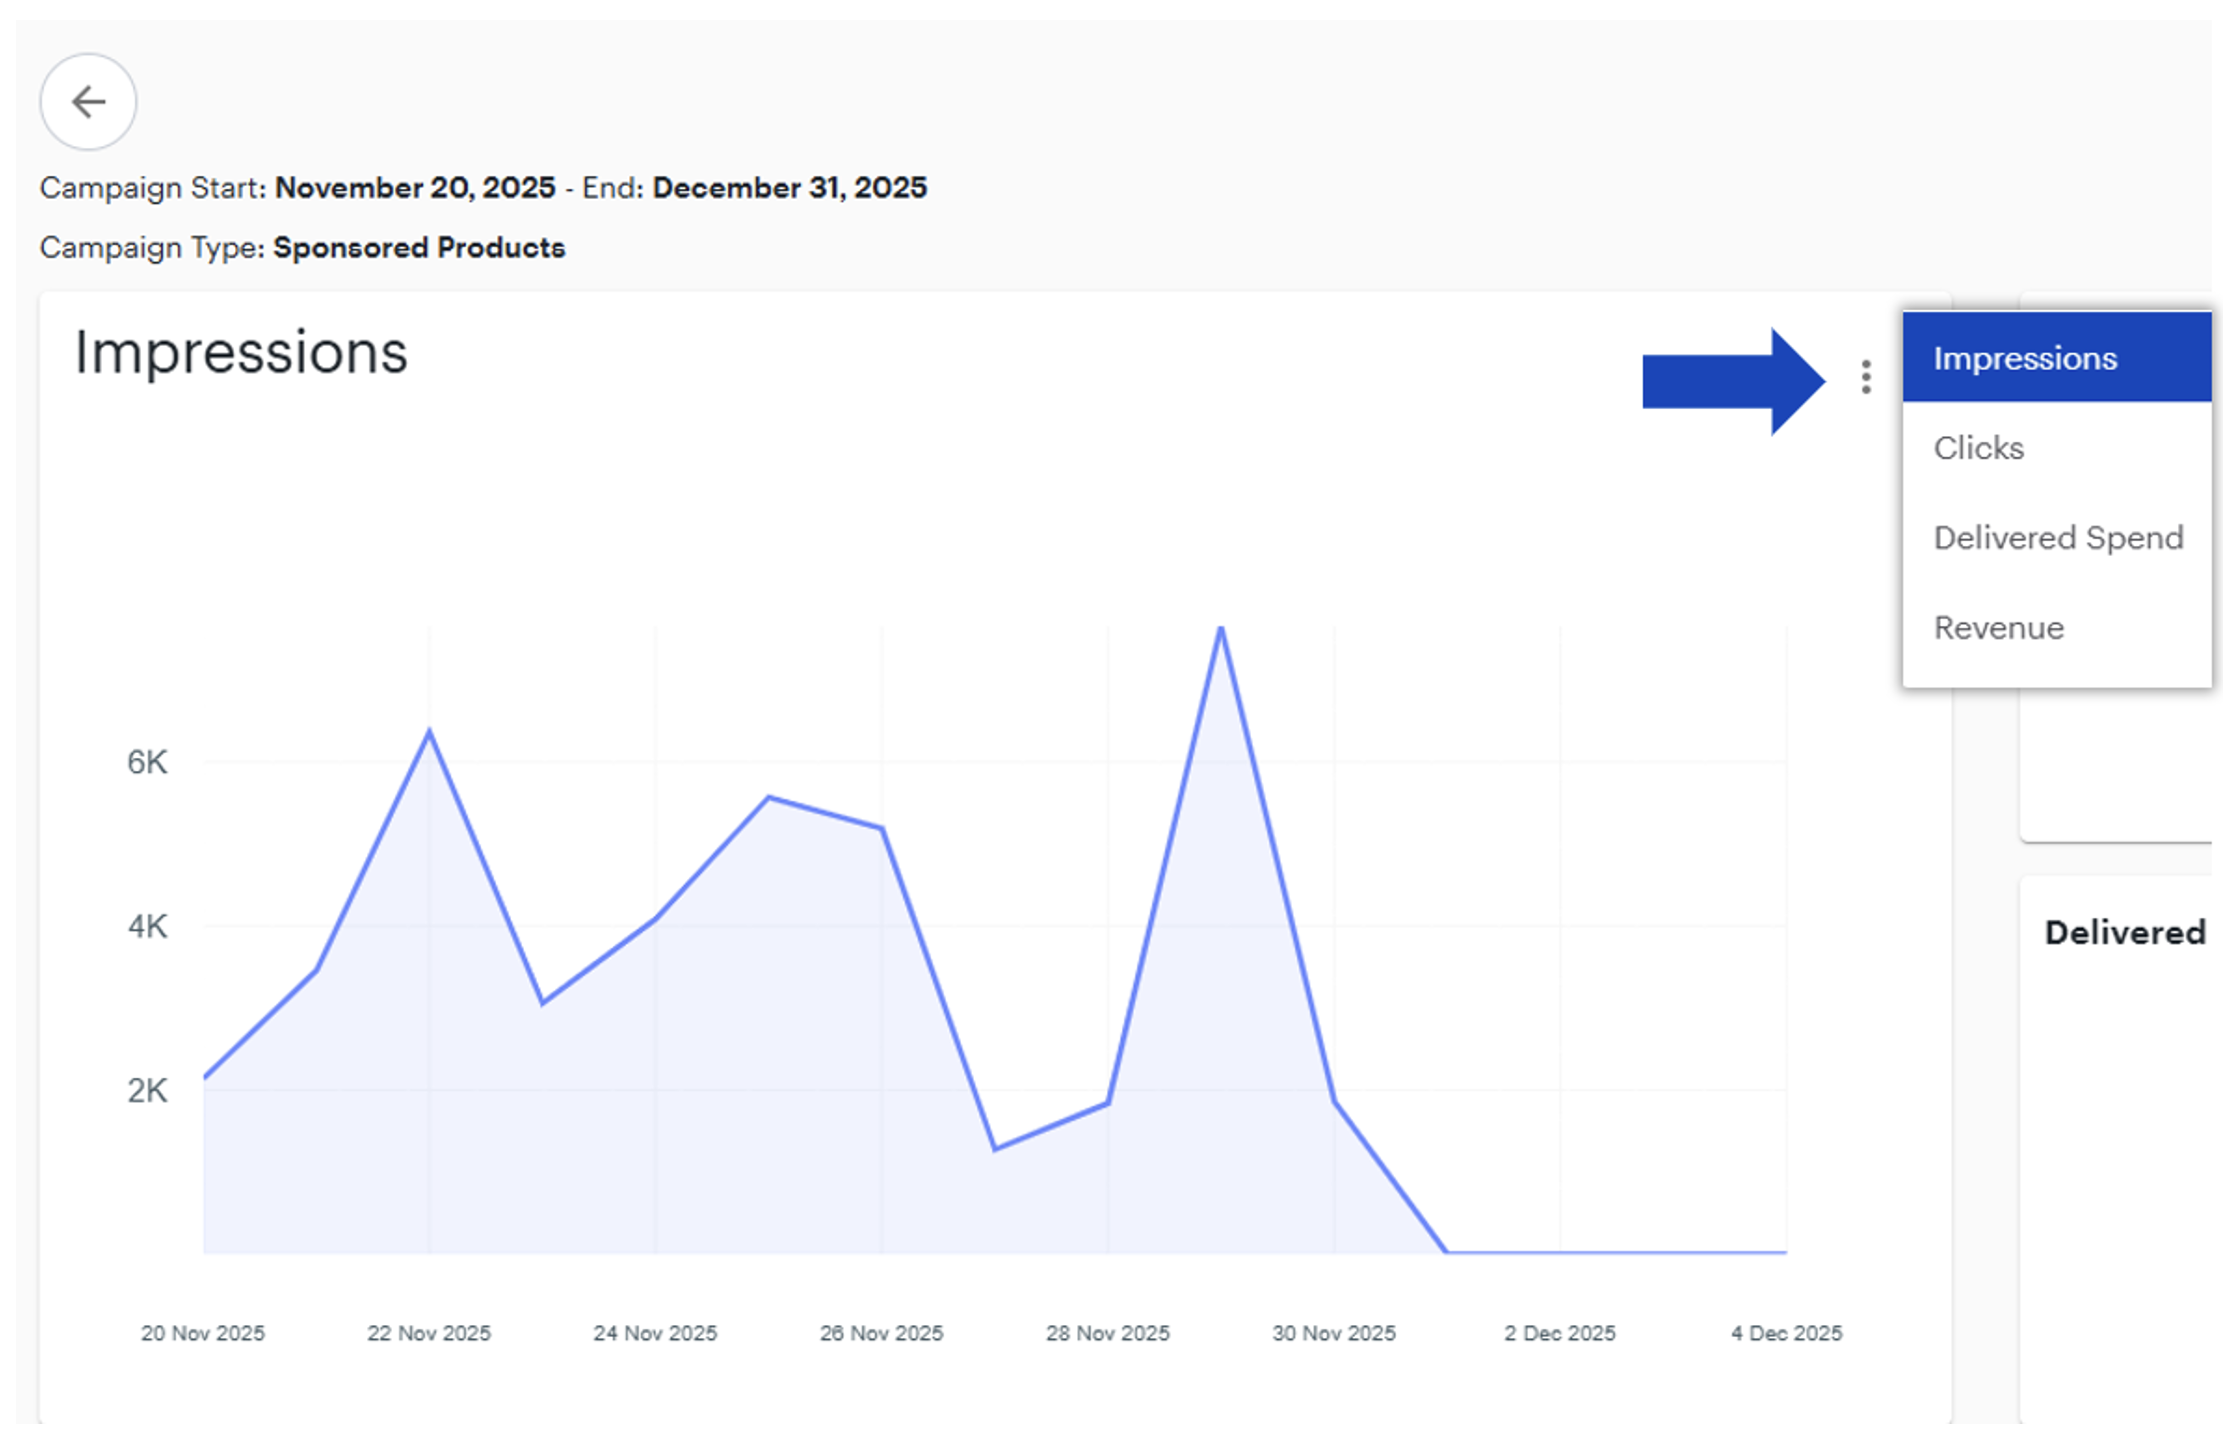Click the chart low point near 27 Nov
This screenshot has width=2226, height=1440.
click(x=995, y=1148)
